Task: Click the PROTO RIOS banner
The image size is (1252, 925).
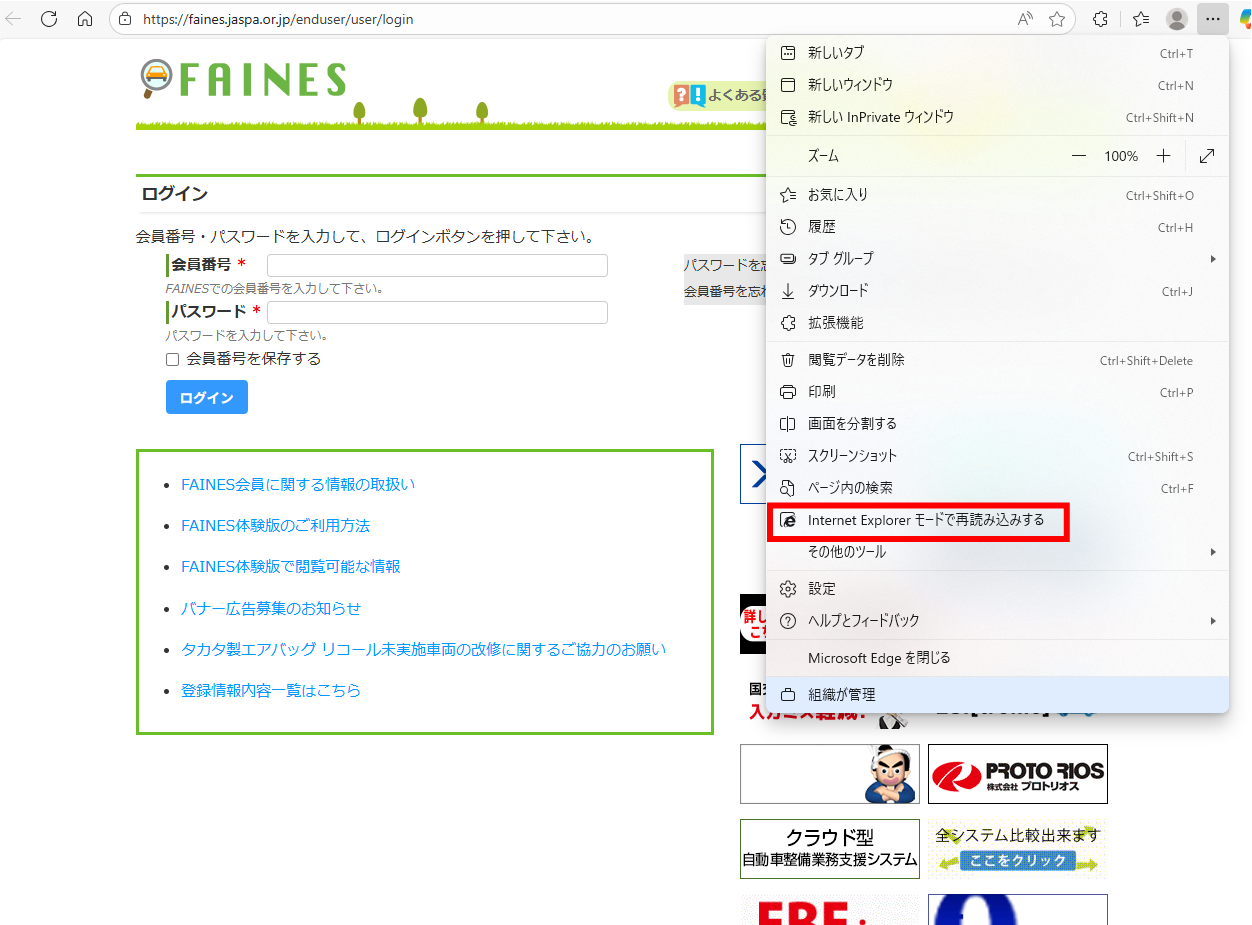Action: coord(1018,774)
